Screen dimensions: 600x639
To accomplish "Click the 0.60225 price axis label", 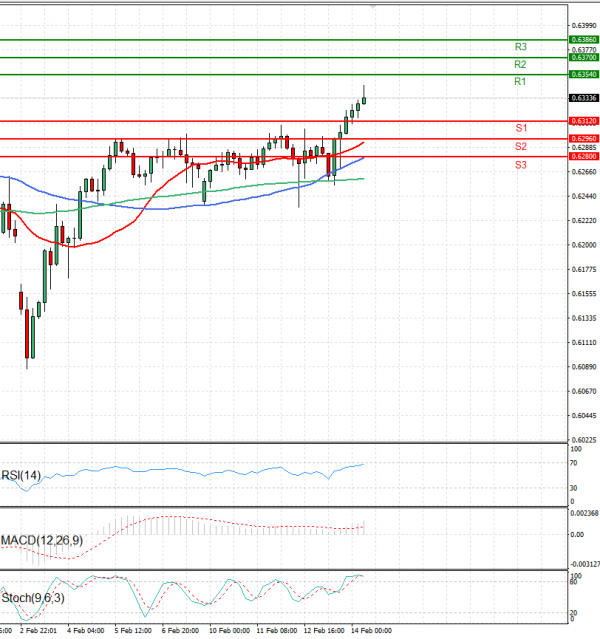I will (x=584, y=440).
